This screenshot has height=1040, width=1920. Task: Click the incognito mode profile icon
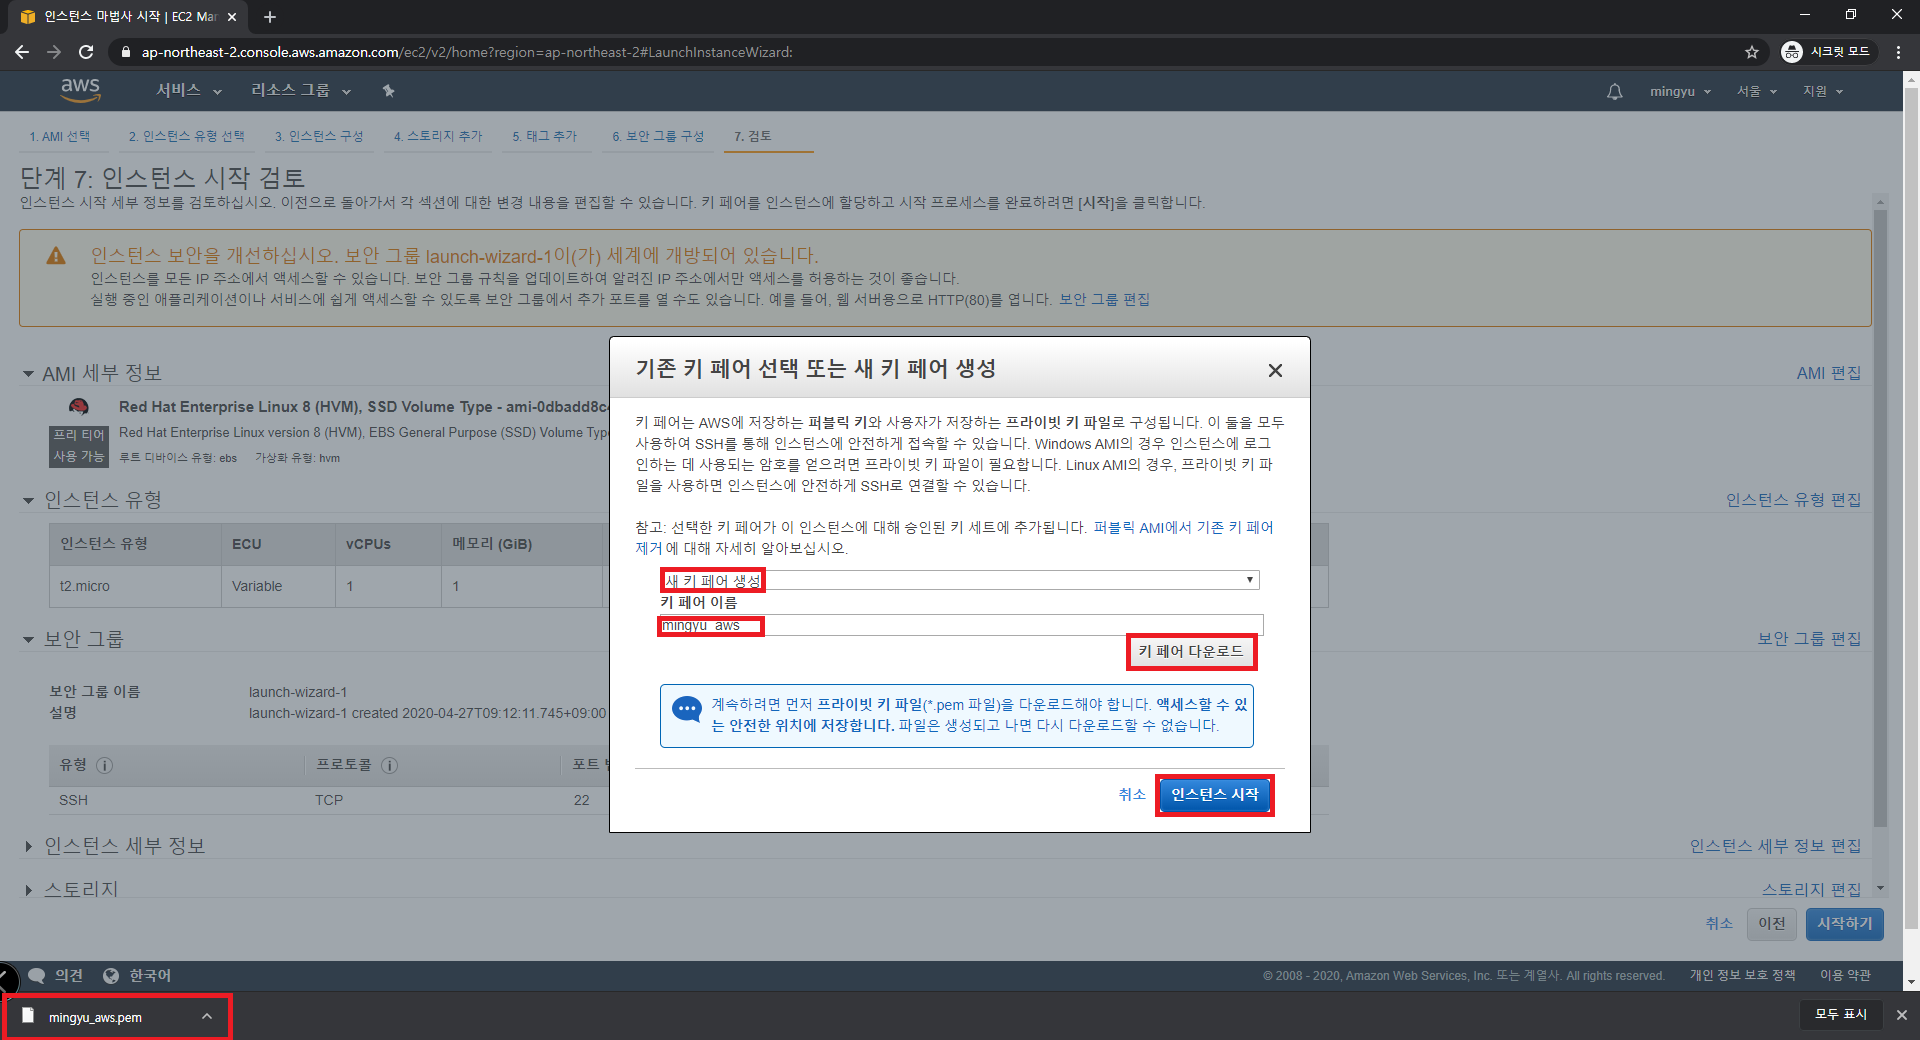pos(1792,52)
